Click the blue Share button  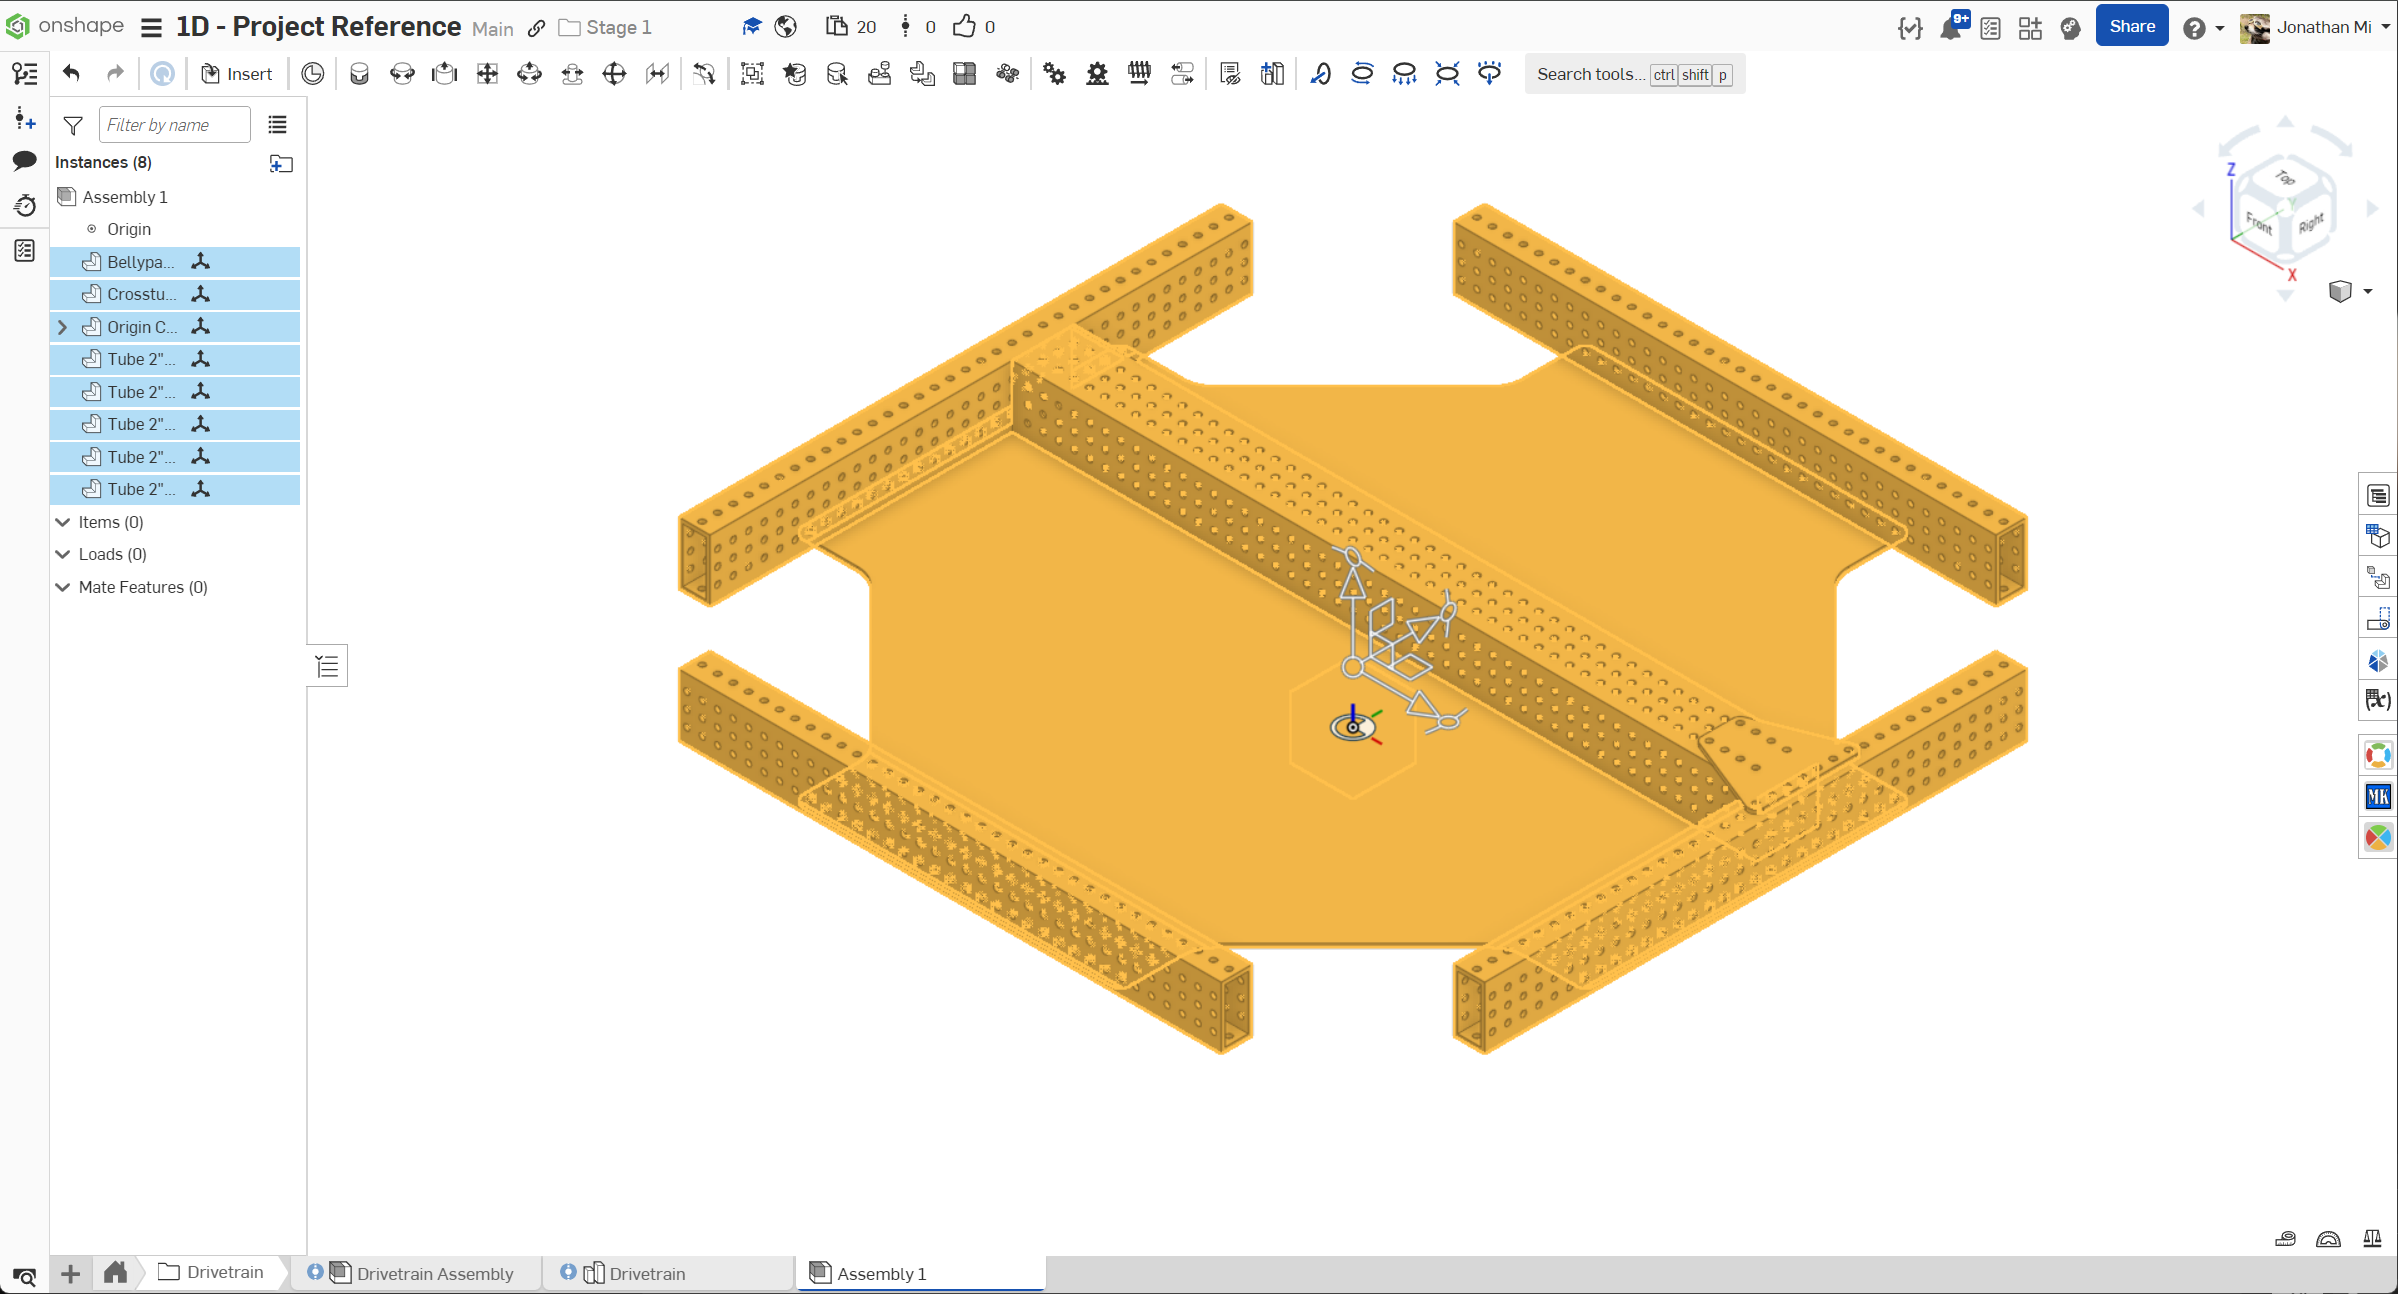pyautogui.click(x=2131, y=27)
